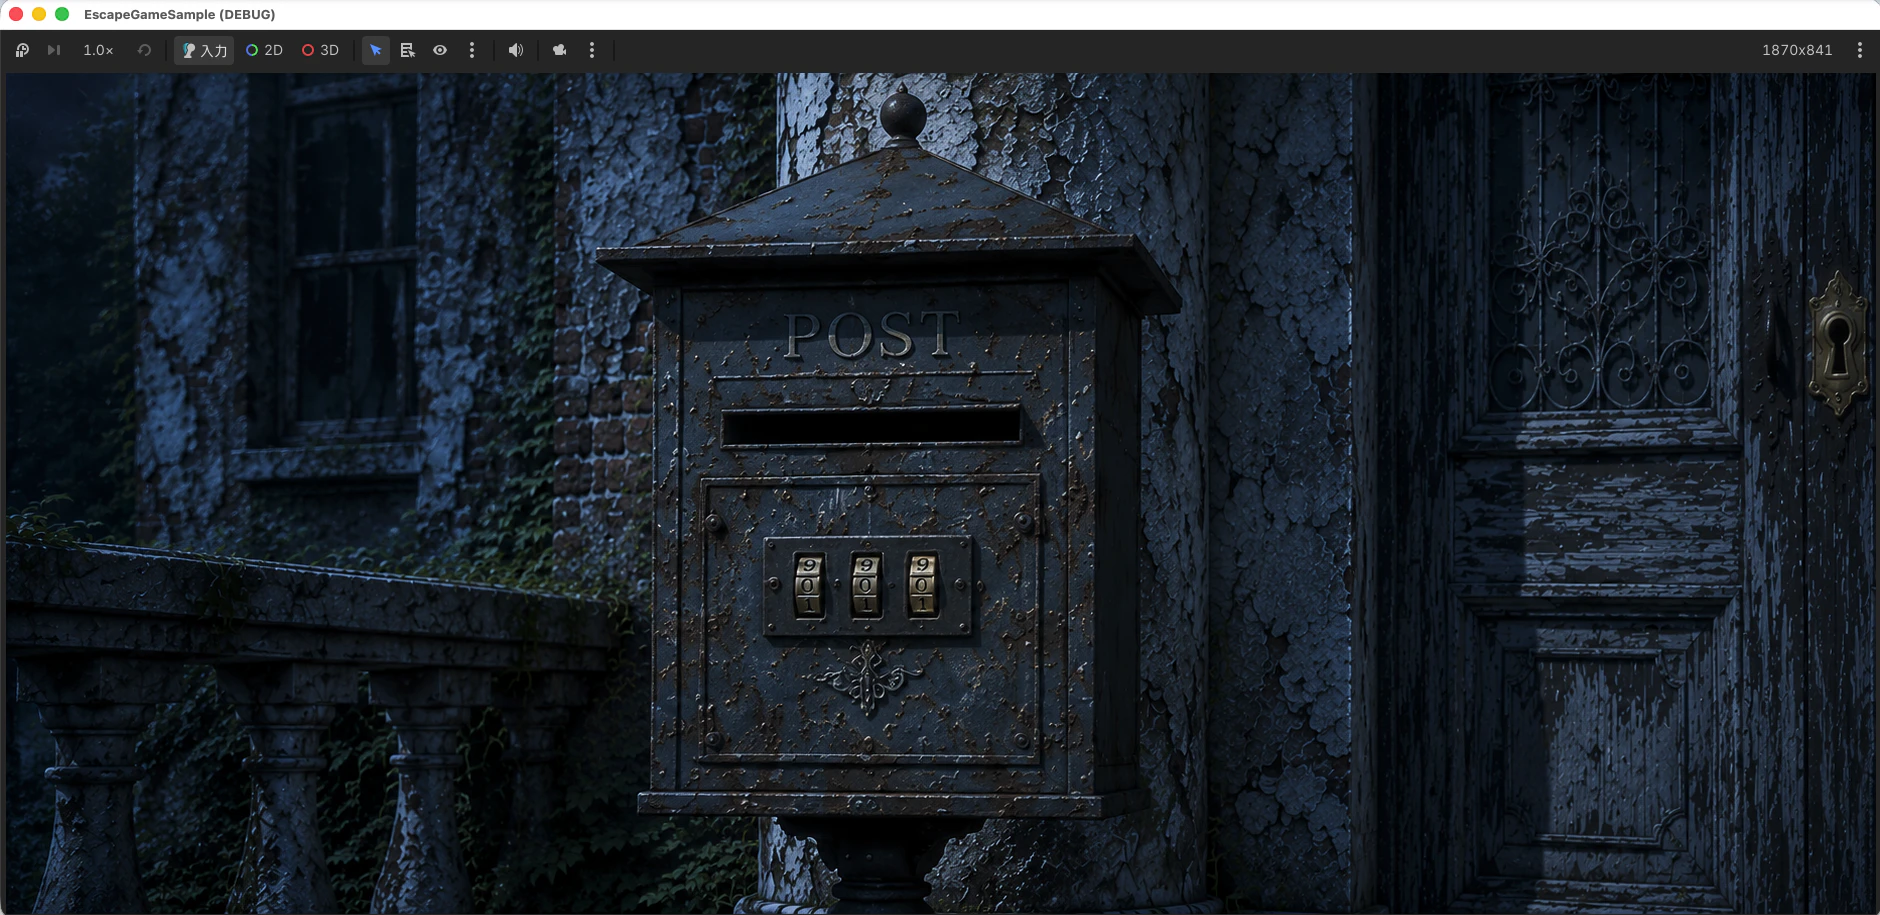Switch node selection to 3D mode
This screenshot has height=915, width=1880.
click(321, 50)
